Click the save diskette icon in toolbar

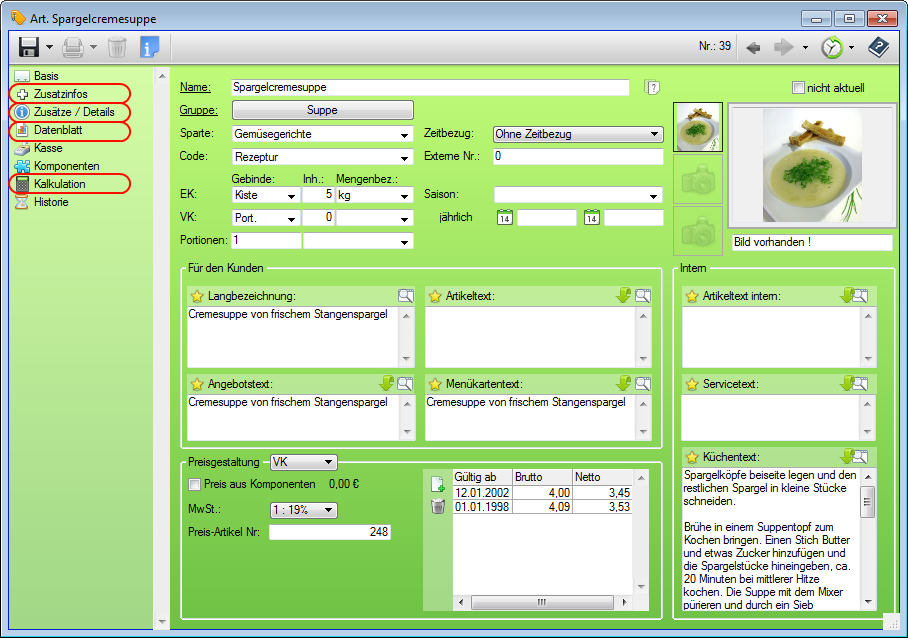tap(28, 47)
